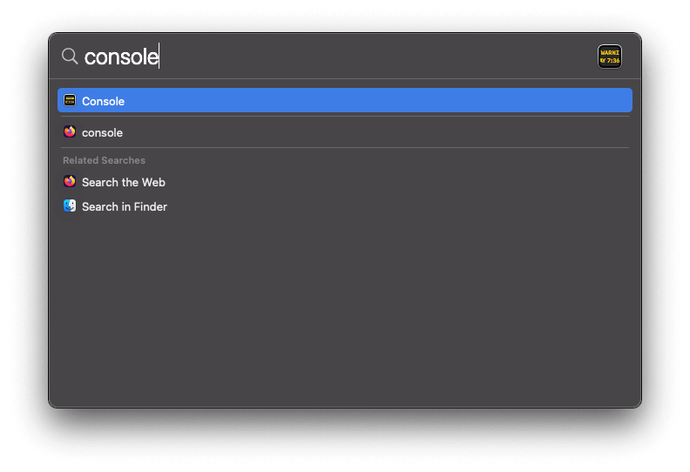The image size is (690, 472).
Task: Click the Firefox icon beside lowercase console suggestion
Action: point(70,132)
